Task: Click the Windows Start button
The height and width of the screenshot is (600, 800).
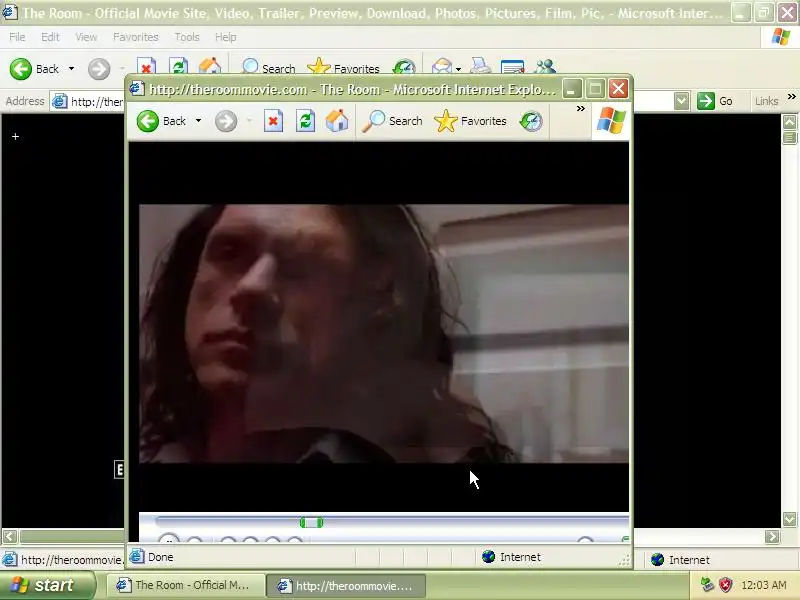Action: tap(47, 585)
